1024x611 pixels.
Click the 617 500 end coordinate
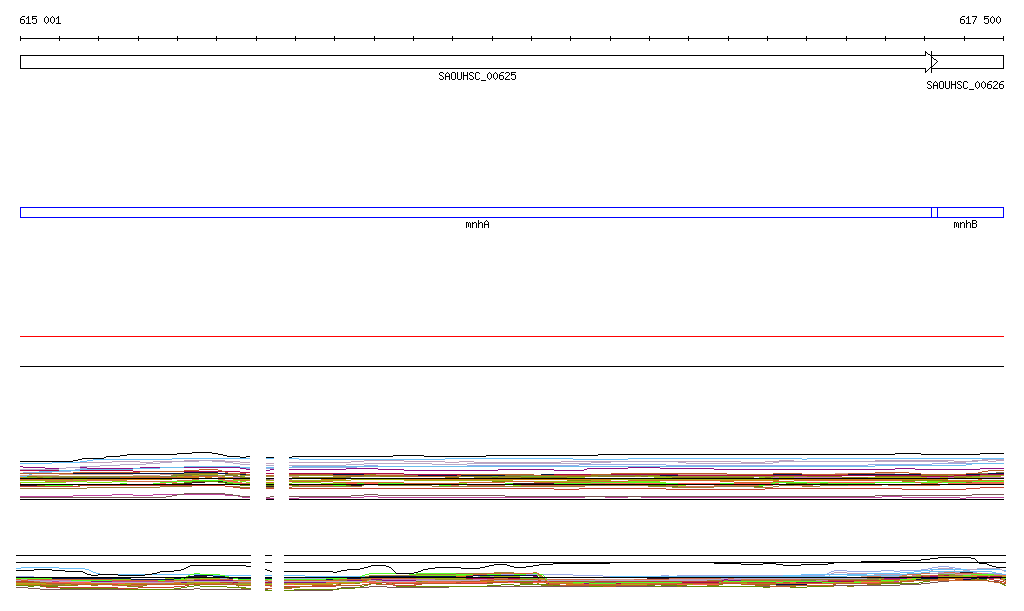(980, 20)
